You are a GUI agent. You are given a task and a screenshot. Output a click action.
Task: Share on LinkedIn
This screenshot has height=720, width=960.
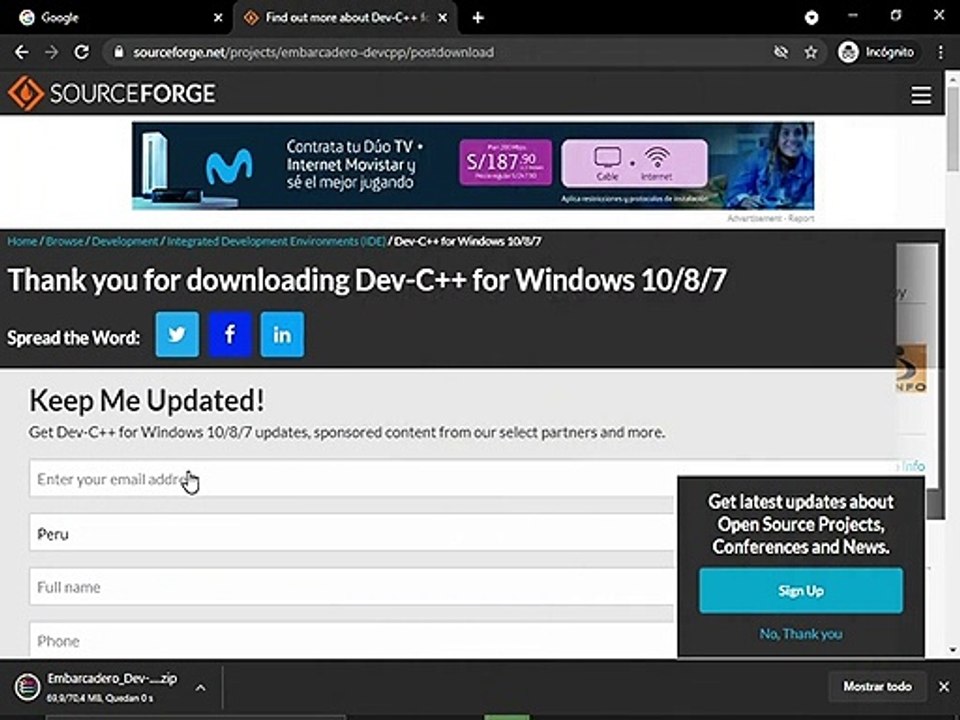[282, 334]
